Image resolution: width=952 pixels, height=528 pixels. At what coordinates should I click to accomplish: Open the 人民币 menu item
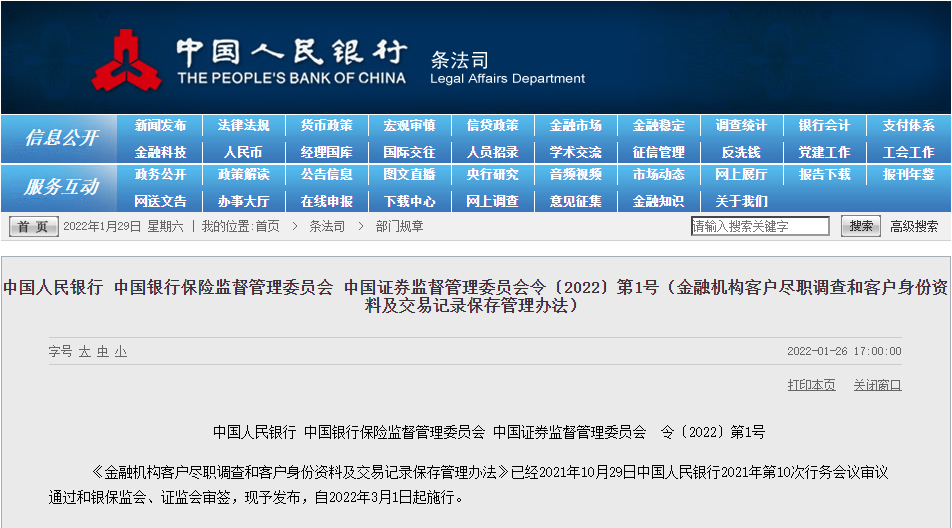tap(243, 152)
